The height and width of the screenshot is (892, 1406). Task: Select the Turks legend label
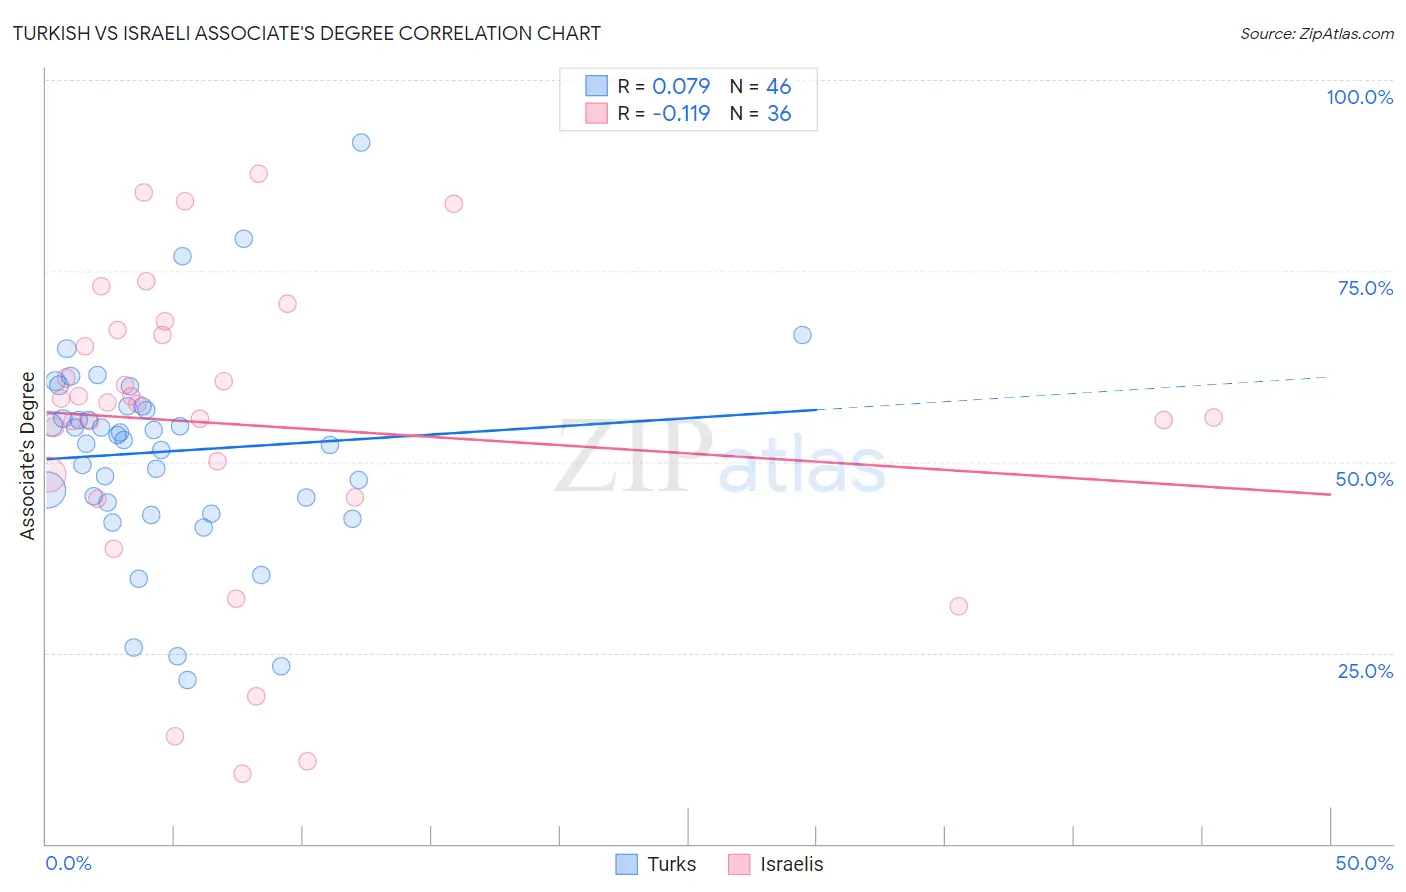pyautogui.click(x=672, y=864)
